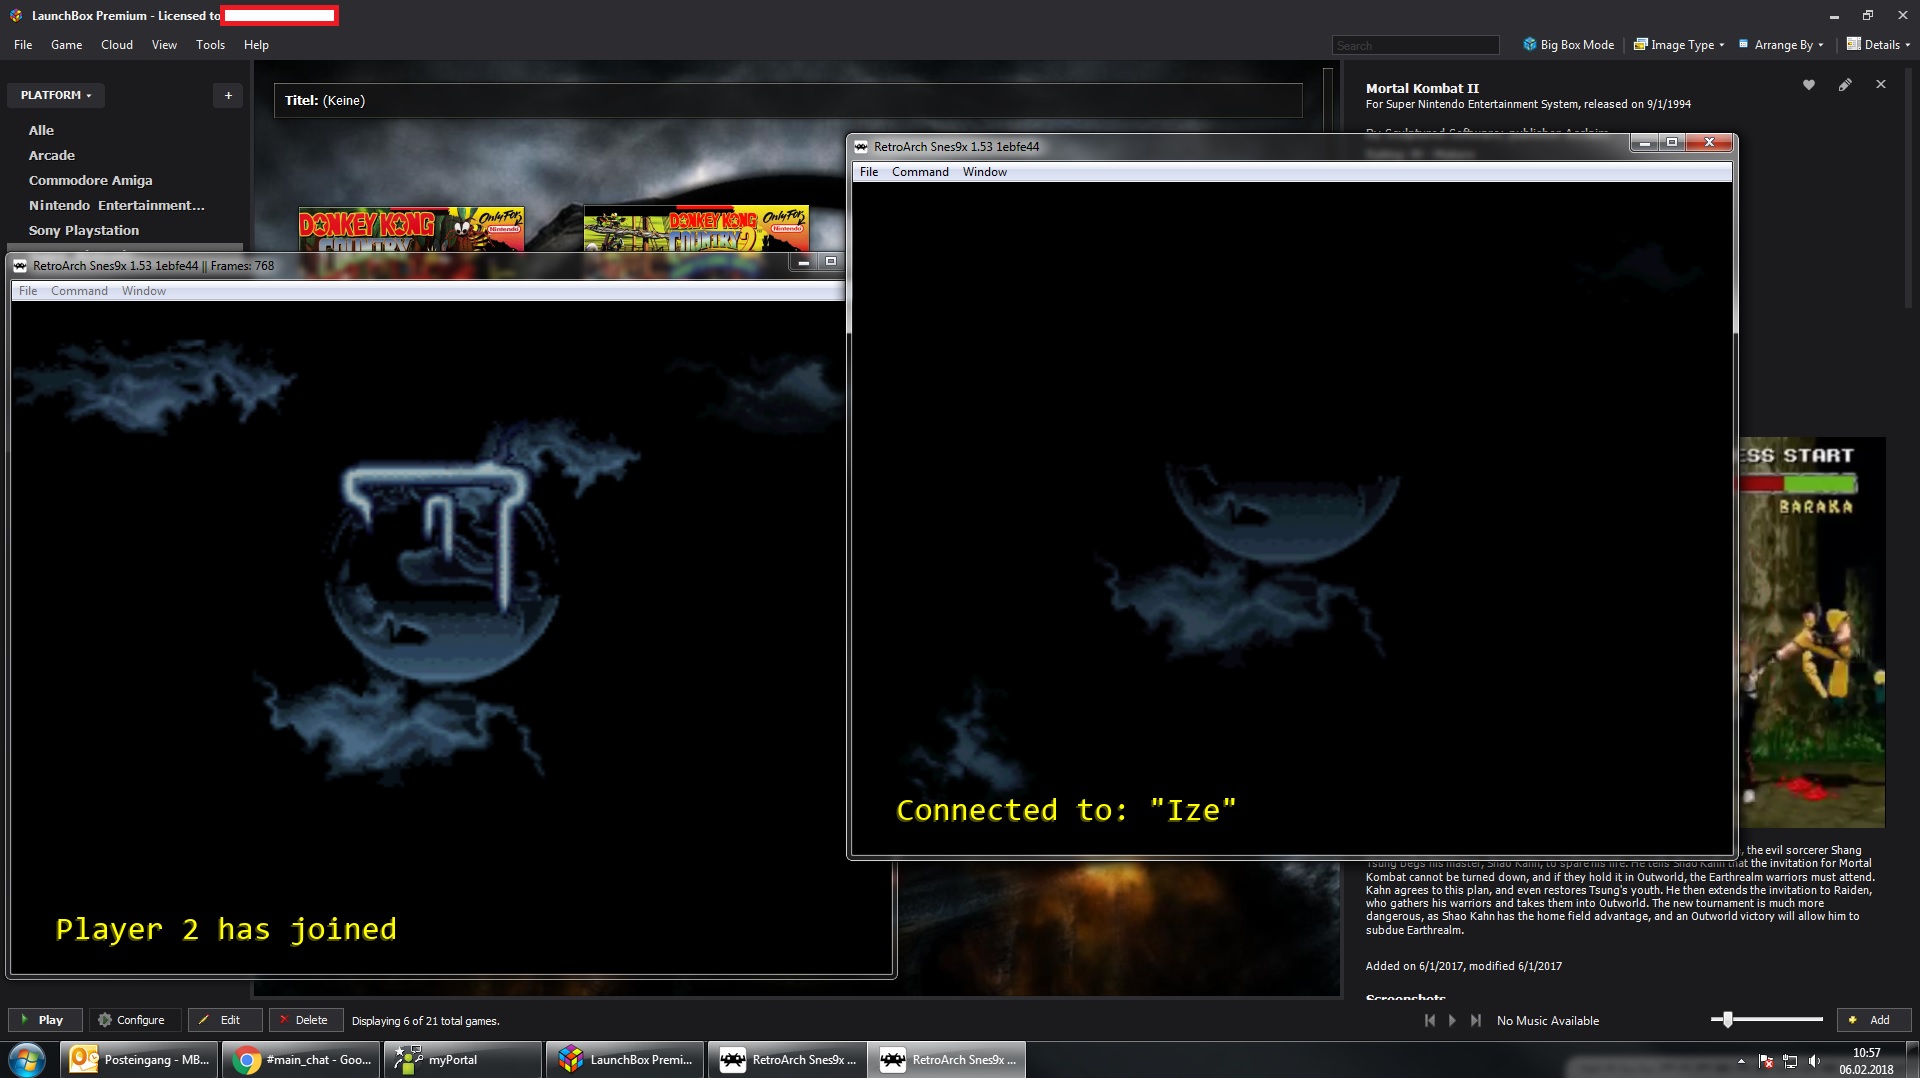The height and width of the screenshot is (1078, 1920).
Task: Open the PLATFORM sidebar dropdown
Action: (56, 95)
